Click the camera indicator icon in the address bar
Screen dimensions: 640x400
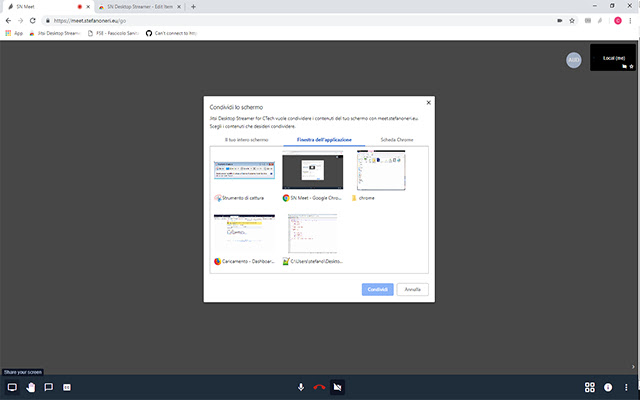[560, 20]
